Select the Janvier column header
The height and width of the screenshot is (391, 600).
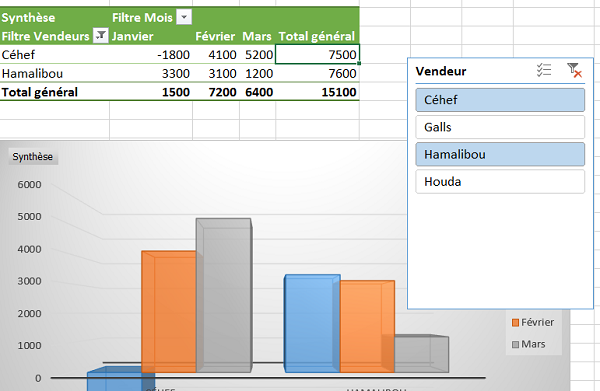point(151,36)
